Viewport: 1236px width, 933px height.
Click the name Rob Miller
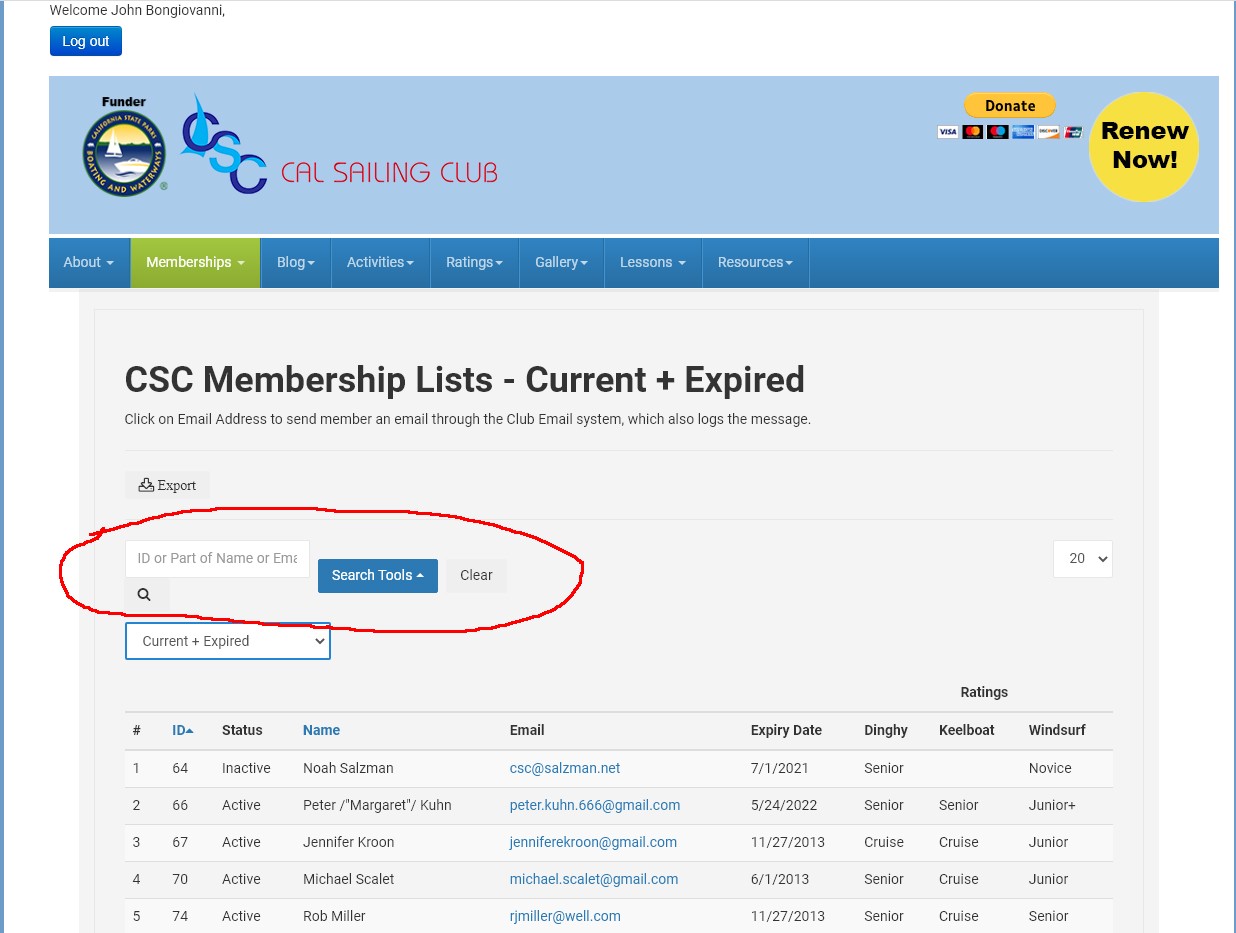click(x=334, y=916)
